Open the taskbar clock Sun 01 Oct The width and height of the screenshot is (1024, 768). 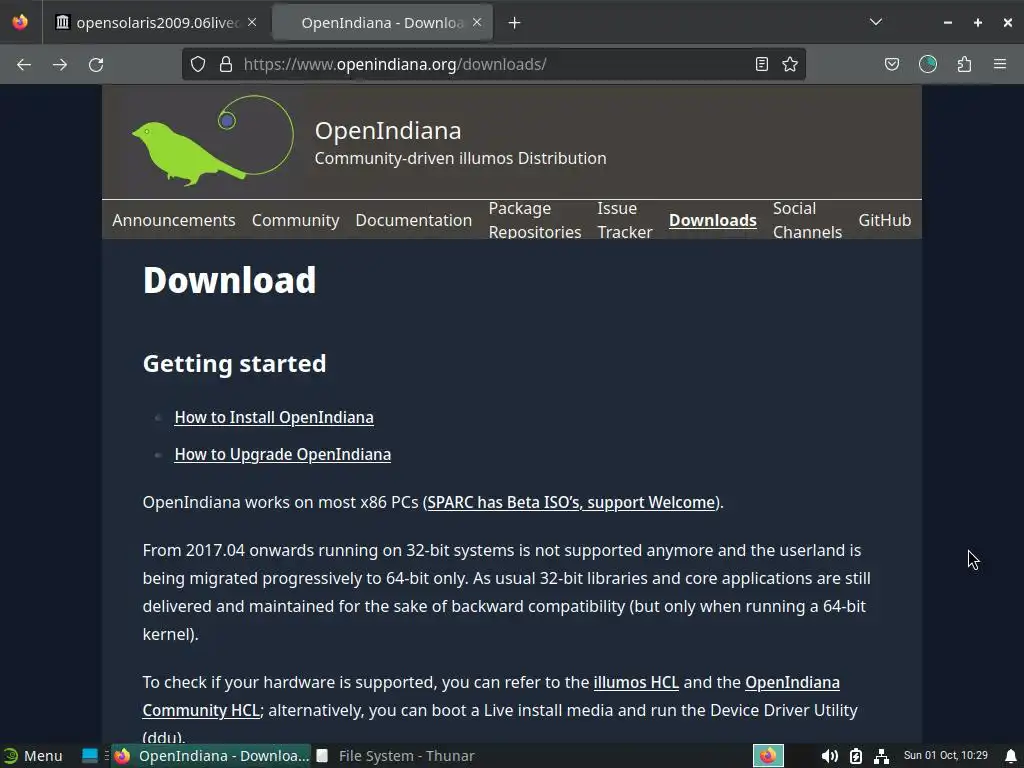(946, 756)
